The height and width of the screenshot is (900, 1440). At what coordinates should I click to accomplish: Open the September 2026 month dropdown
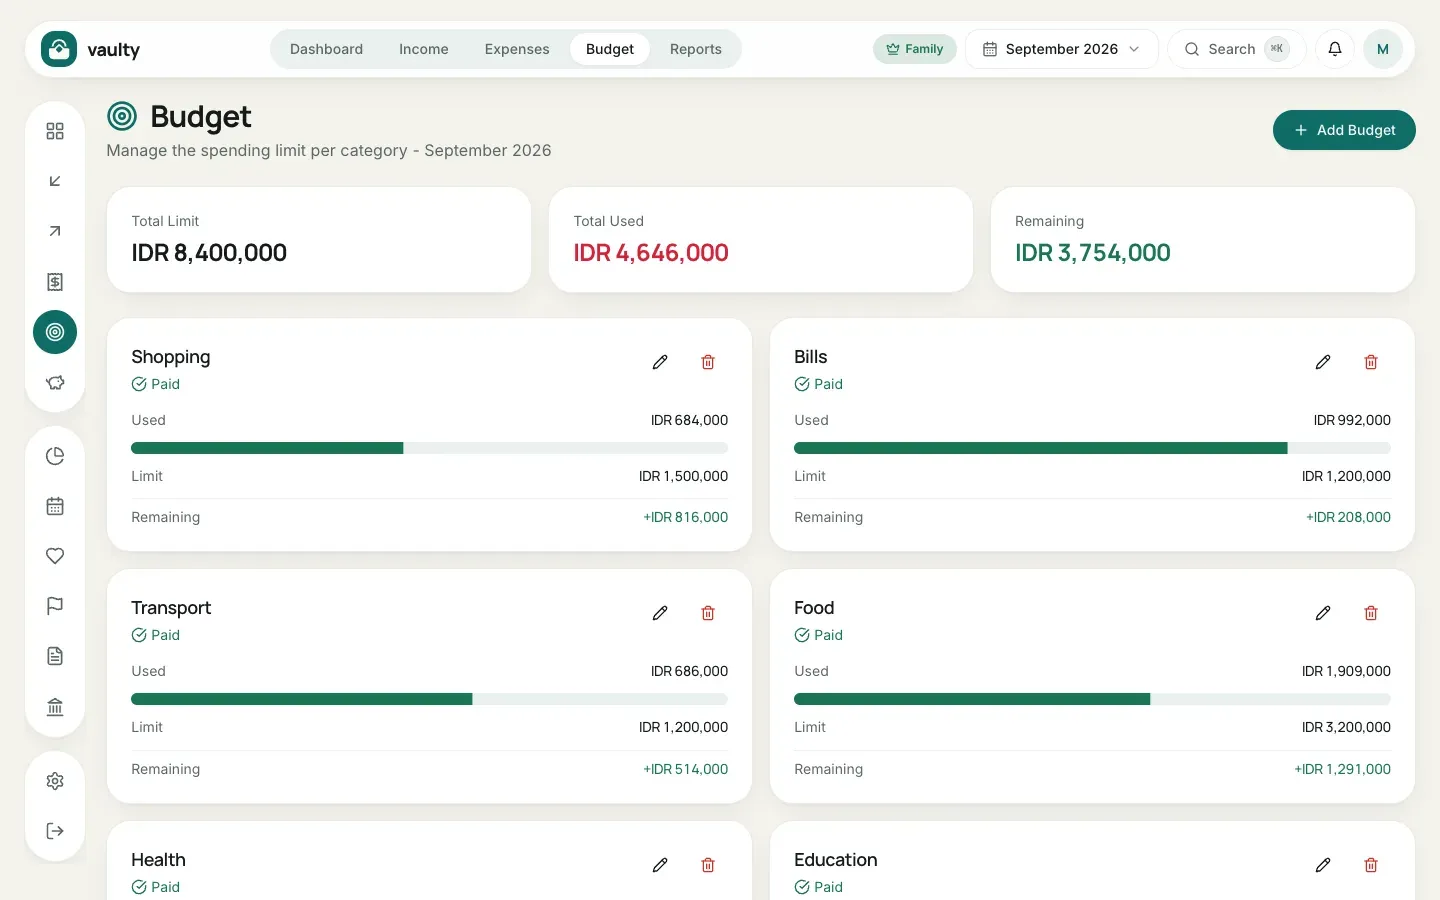click(x=1061, y=49)
